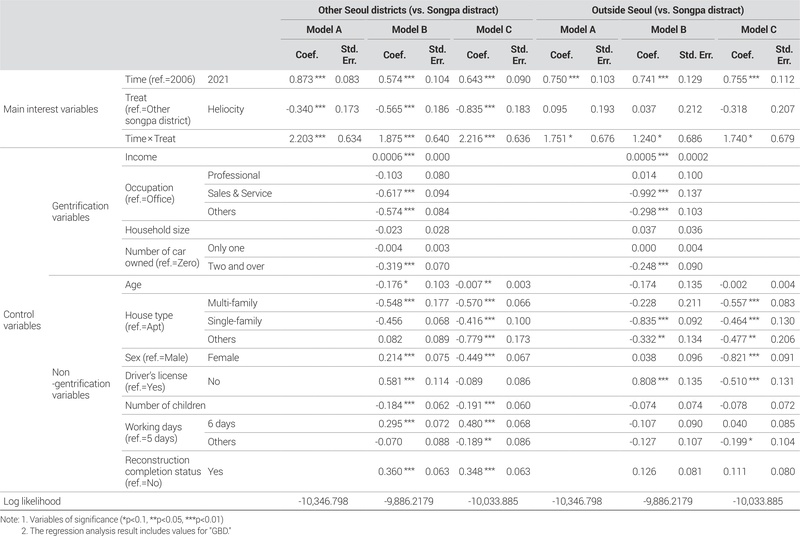Click the "Two and over" car ownership cell
The height and width of the screenshot is (536, 800).
(x=235, y=265)
